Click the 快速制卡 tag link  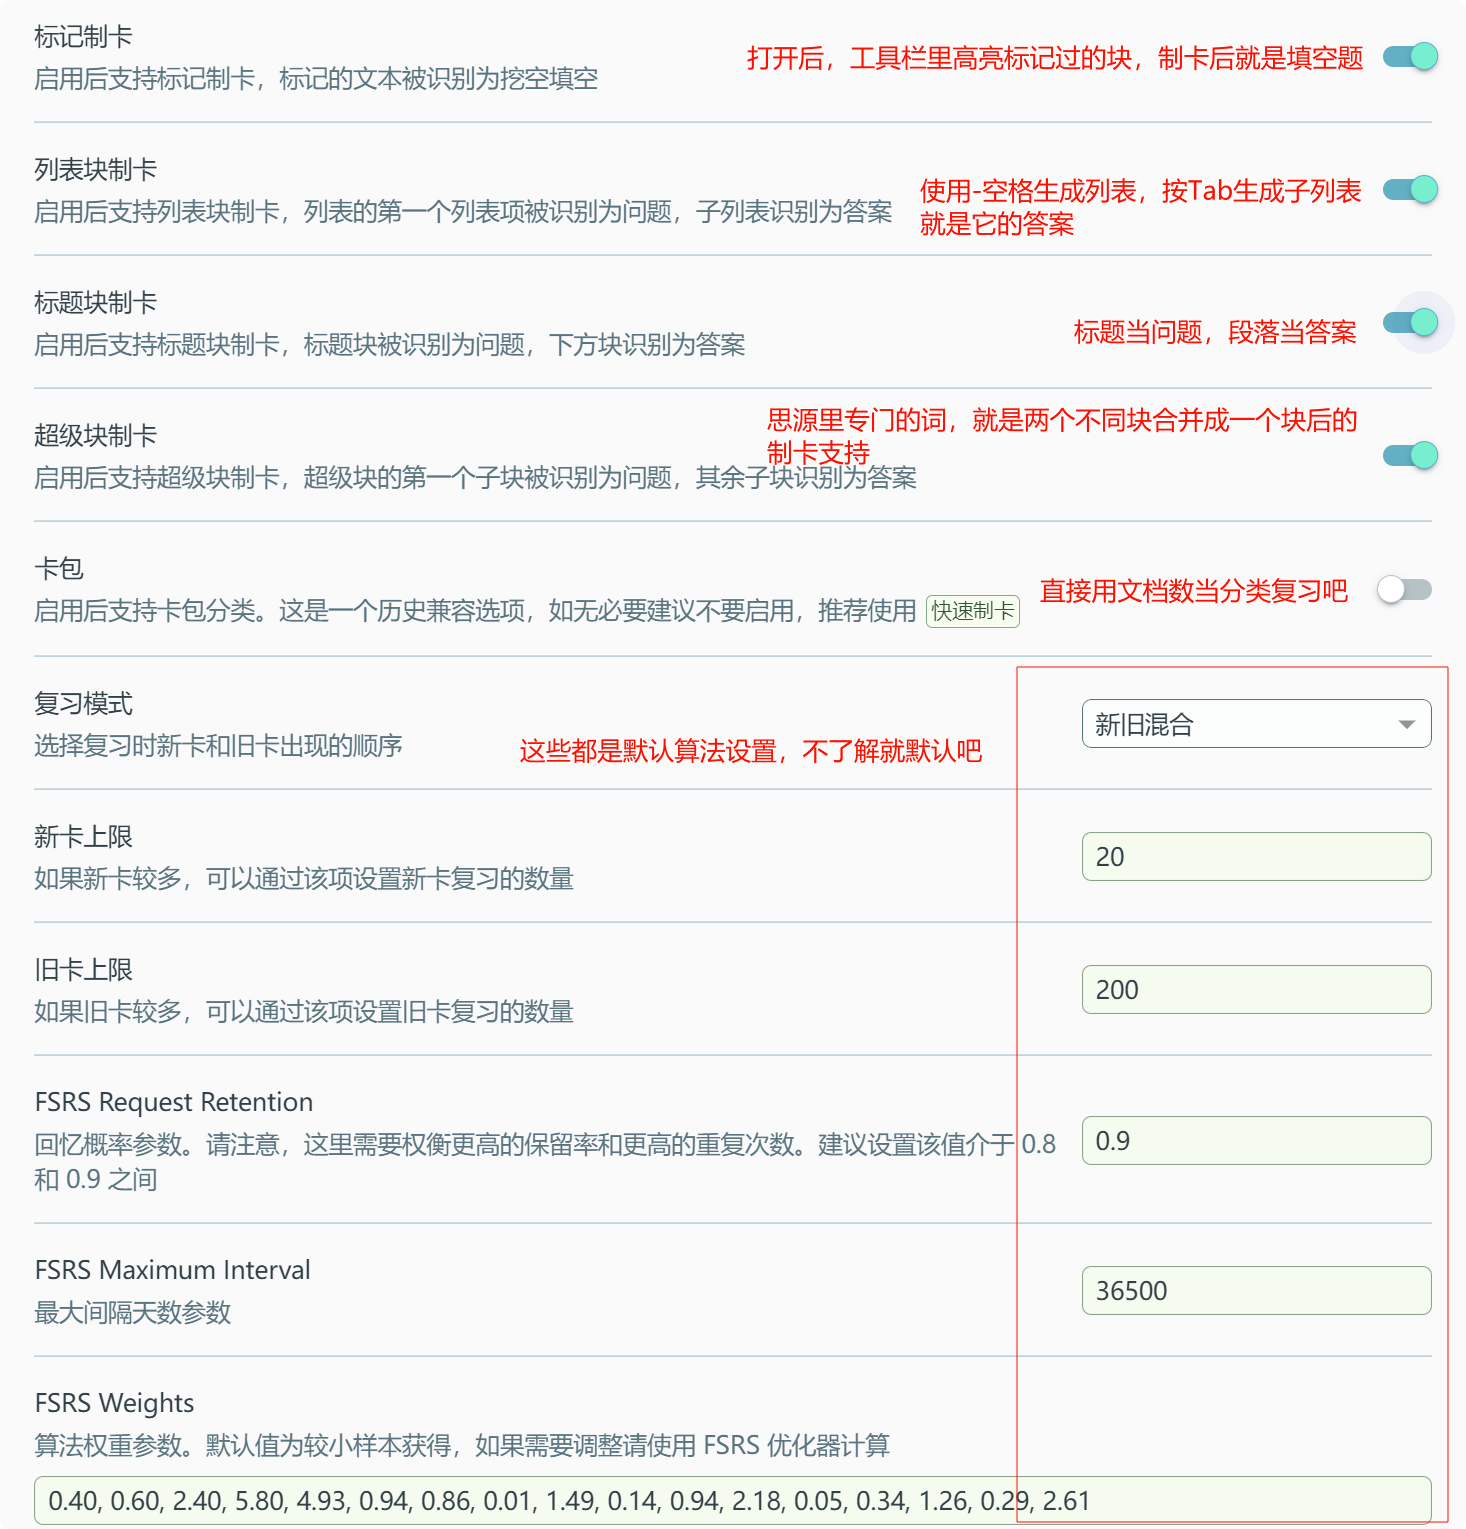972,611
